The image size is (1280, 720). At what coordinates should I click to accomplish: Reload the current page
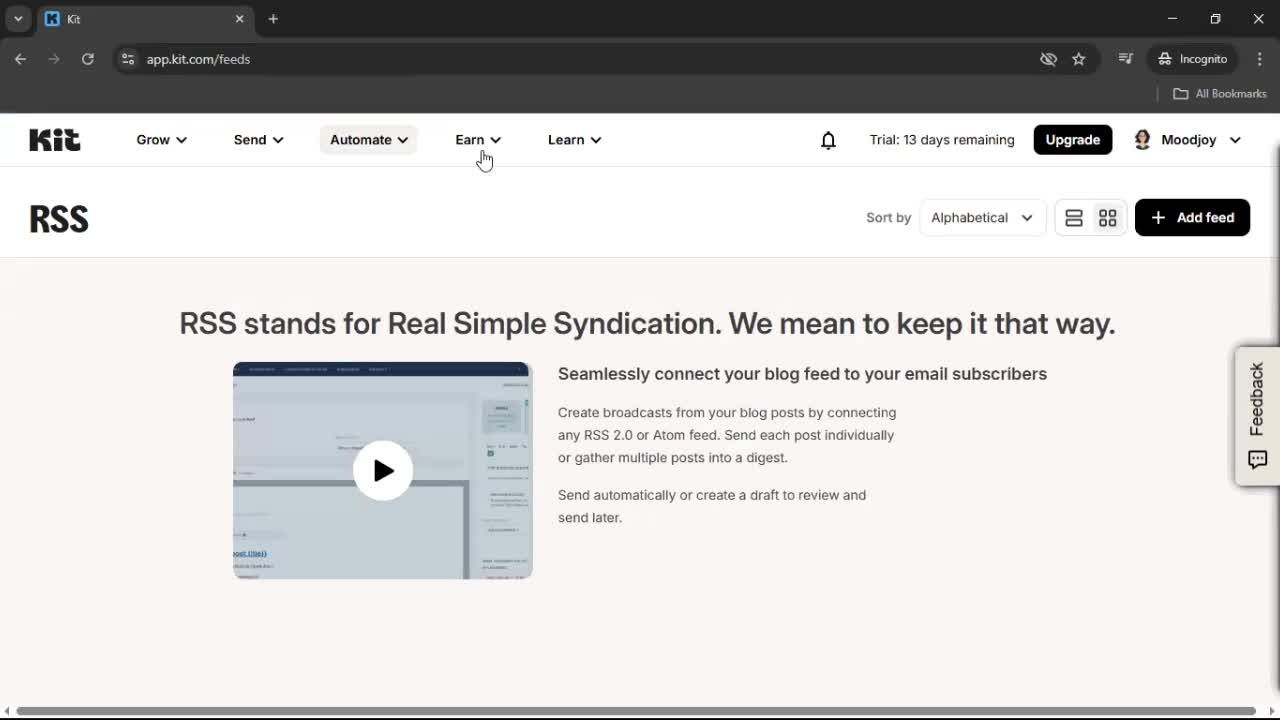point(88,59)
